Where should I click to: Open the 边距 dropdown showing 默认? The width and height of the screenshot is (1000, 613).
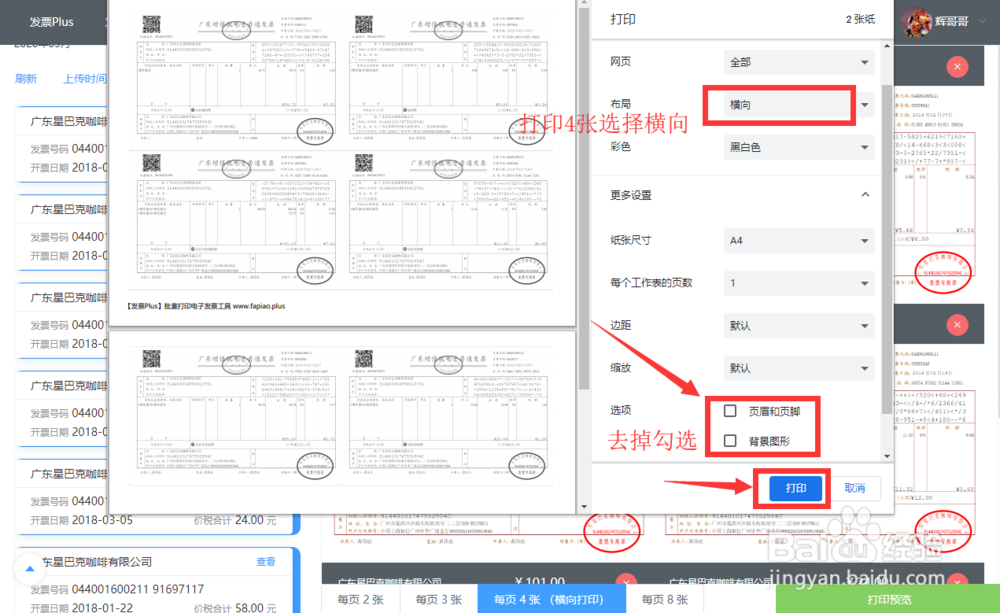pyautogui.click(x=798, y=325)
